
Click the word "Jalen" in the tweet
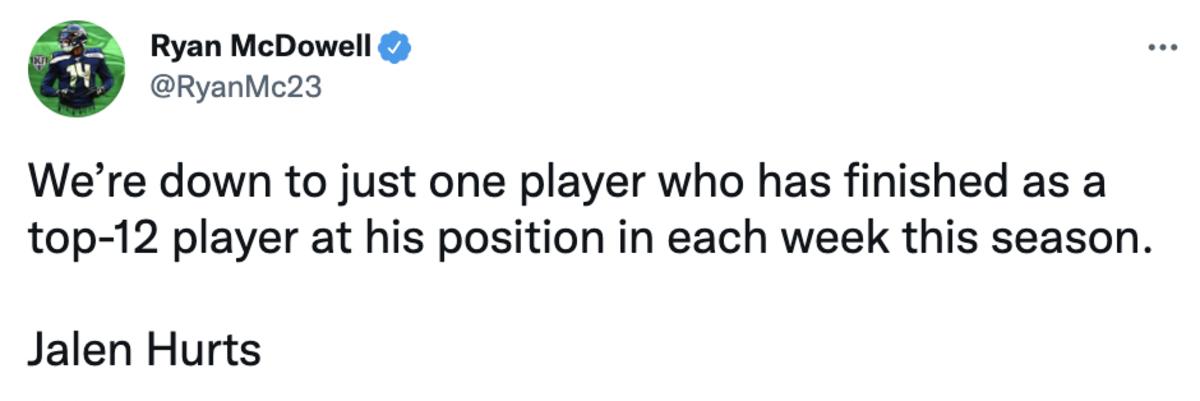82,350
